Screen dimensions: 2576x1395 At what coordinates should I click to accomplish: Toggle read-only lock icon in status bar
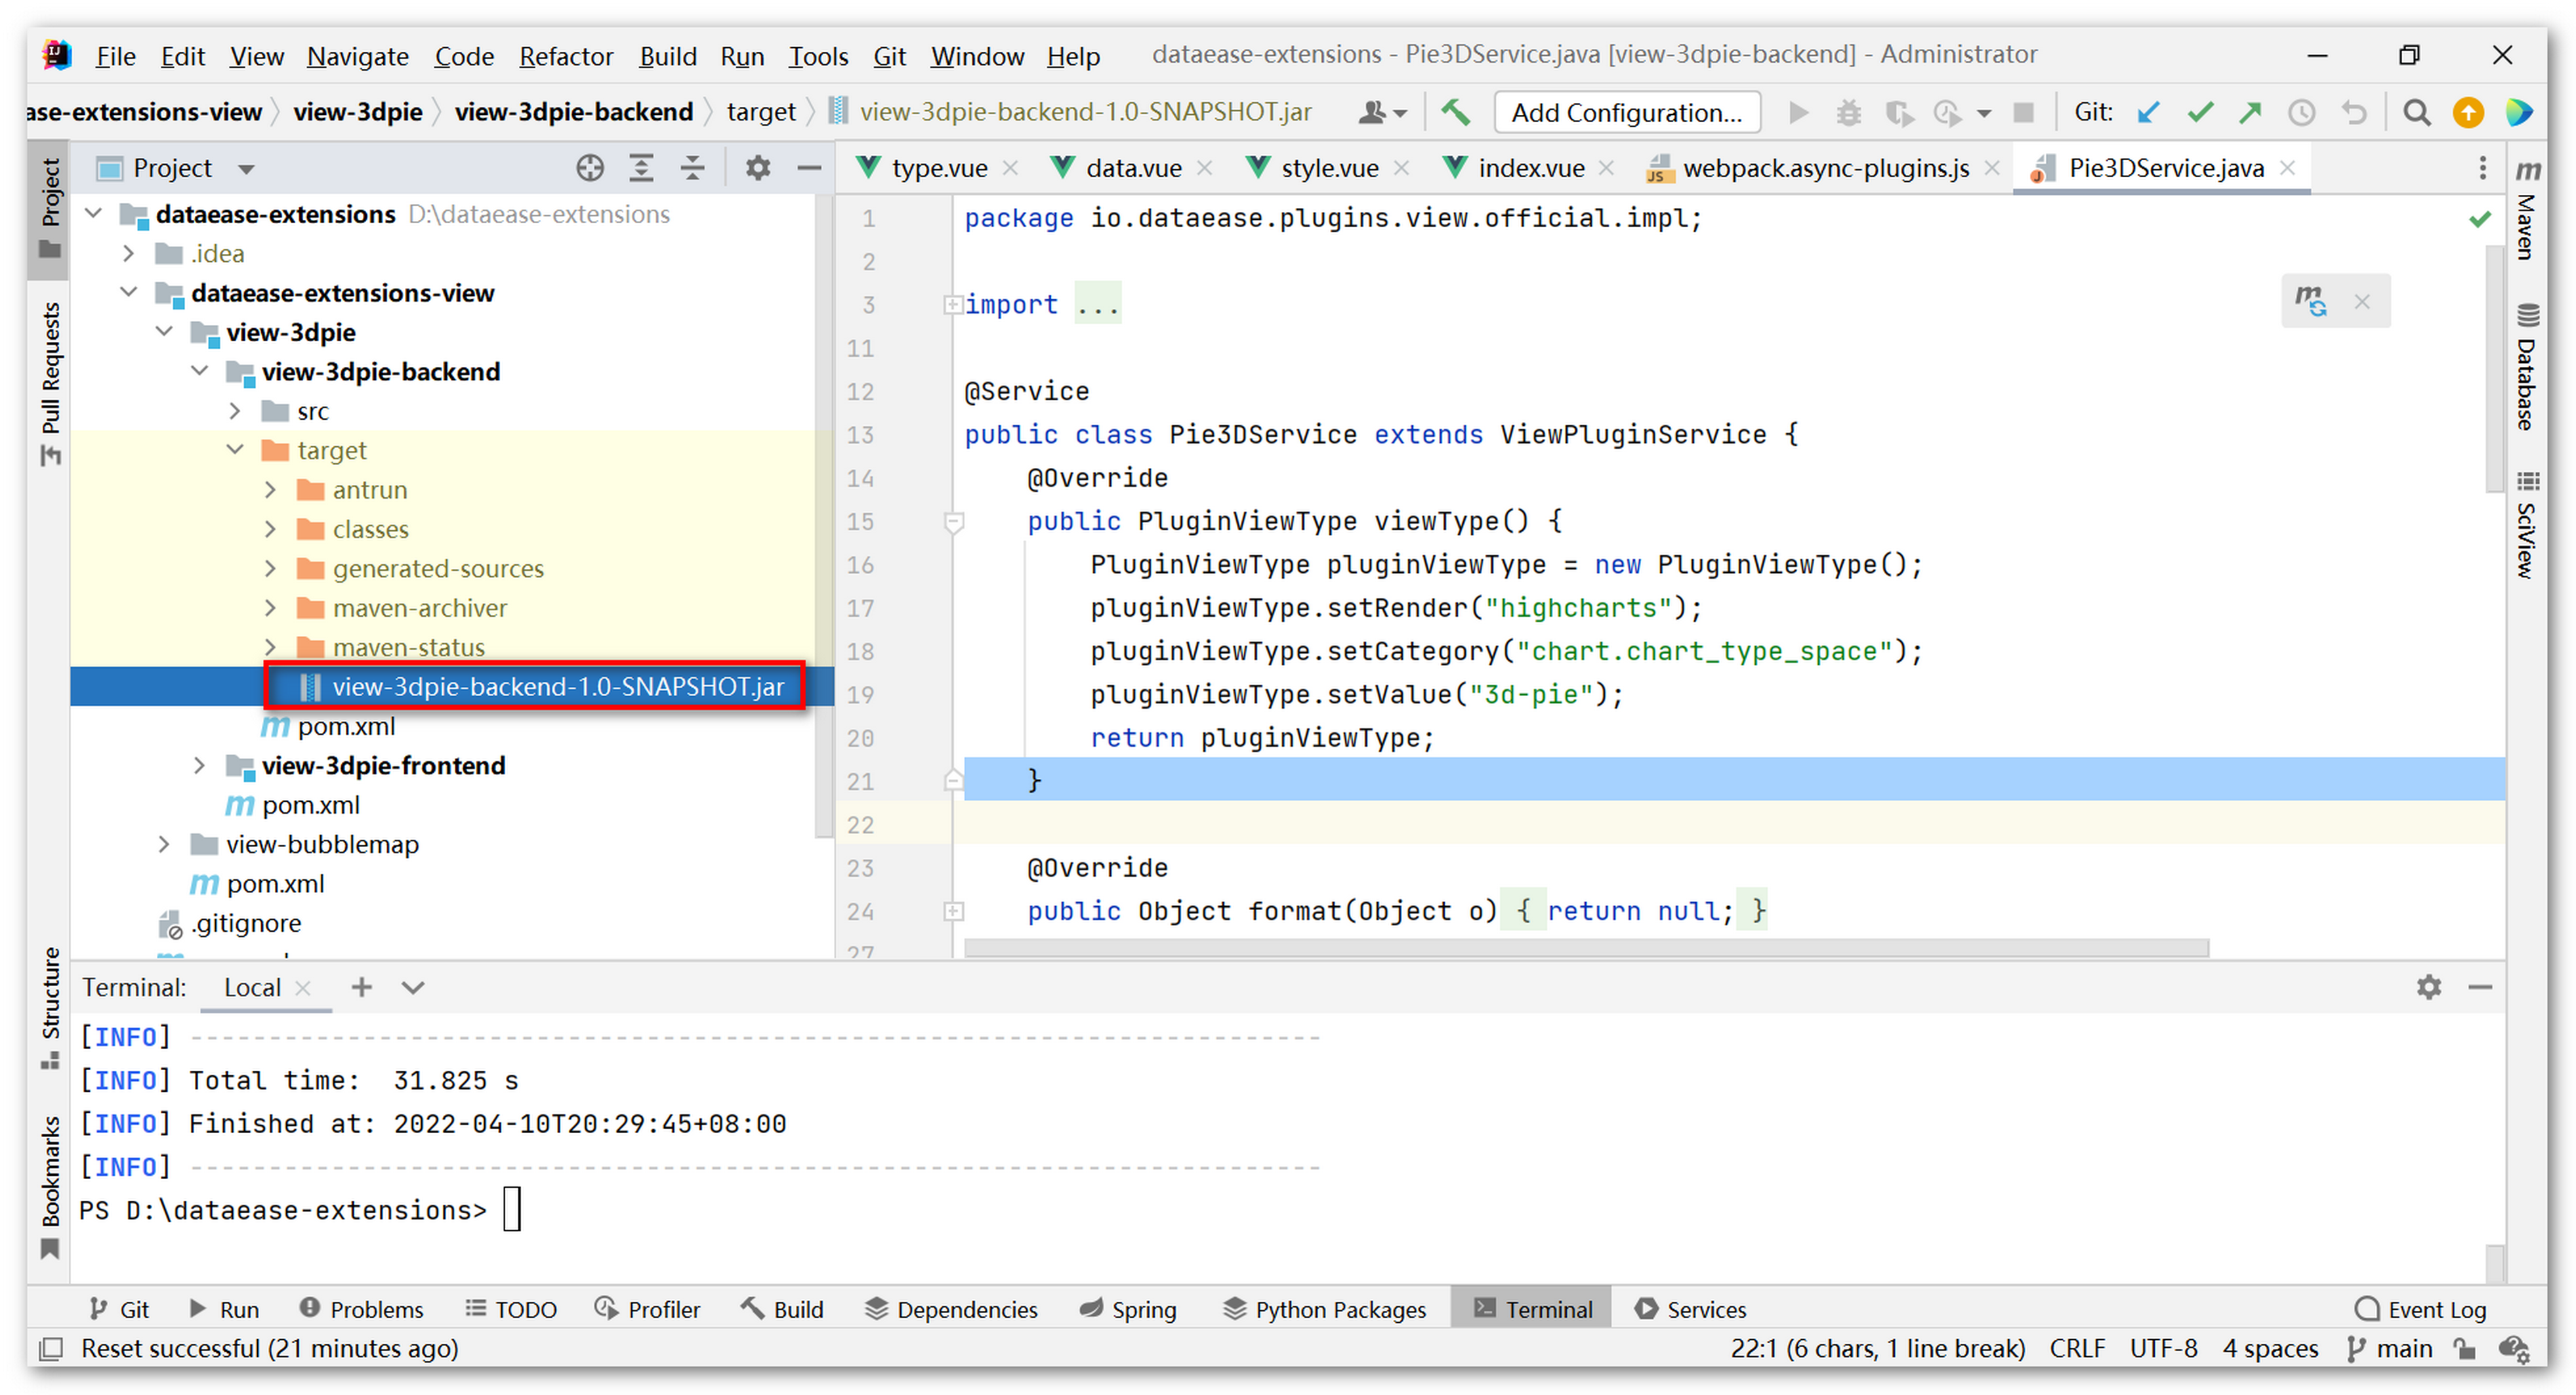tap(2464, 1349)
